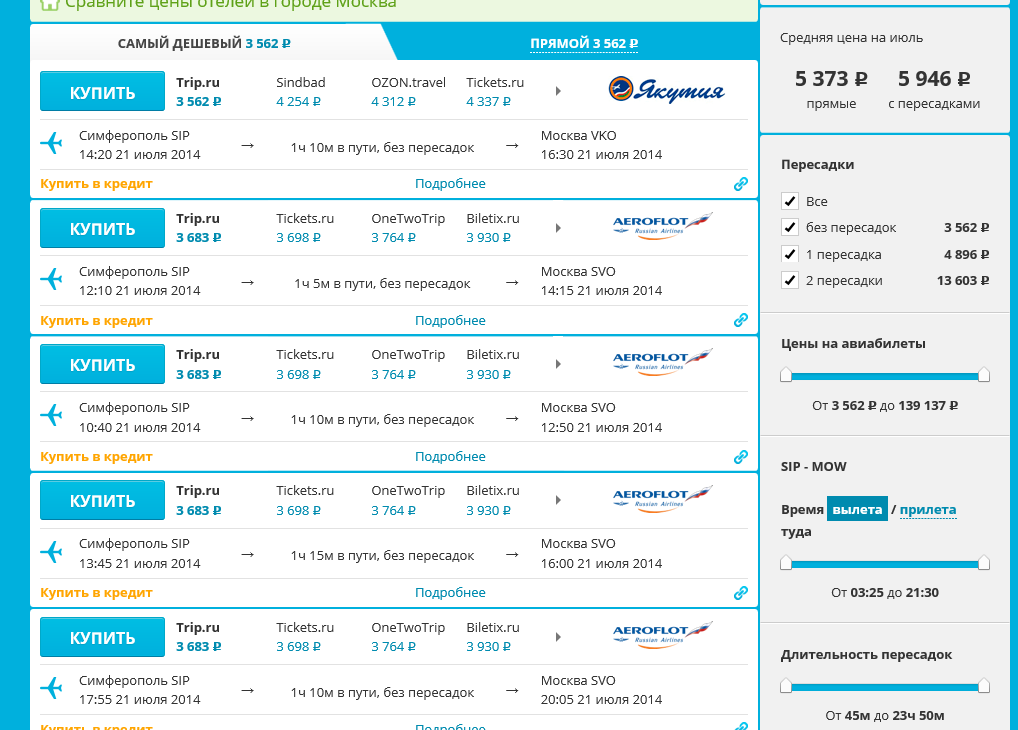Click the Yakutia airline logo

coord(666,91)
